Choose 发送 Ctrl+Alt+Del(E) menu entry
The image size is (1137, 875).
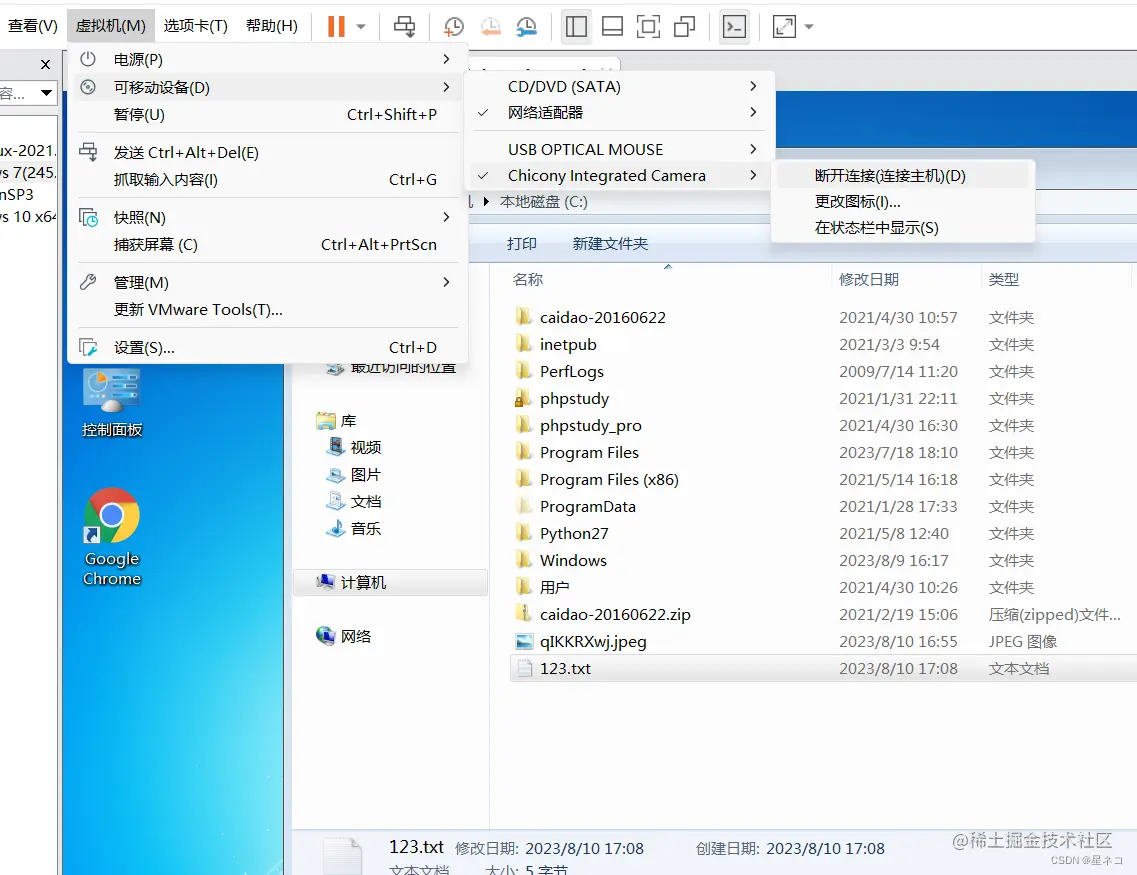[268, 152]
